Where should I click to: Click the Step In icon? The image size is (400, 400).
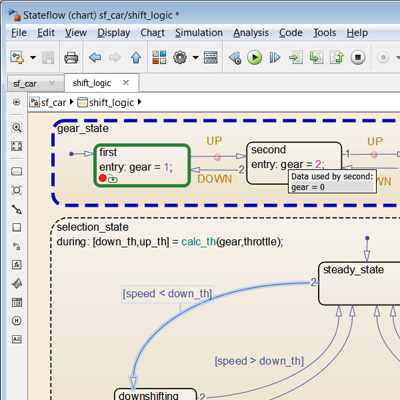coord(296,58)
